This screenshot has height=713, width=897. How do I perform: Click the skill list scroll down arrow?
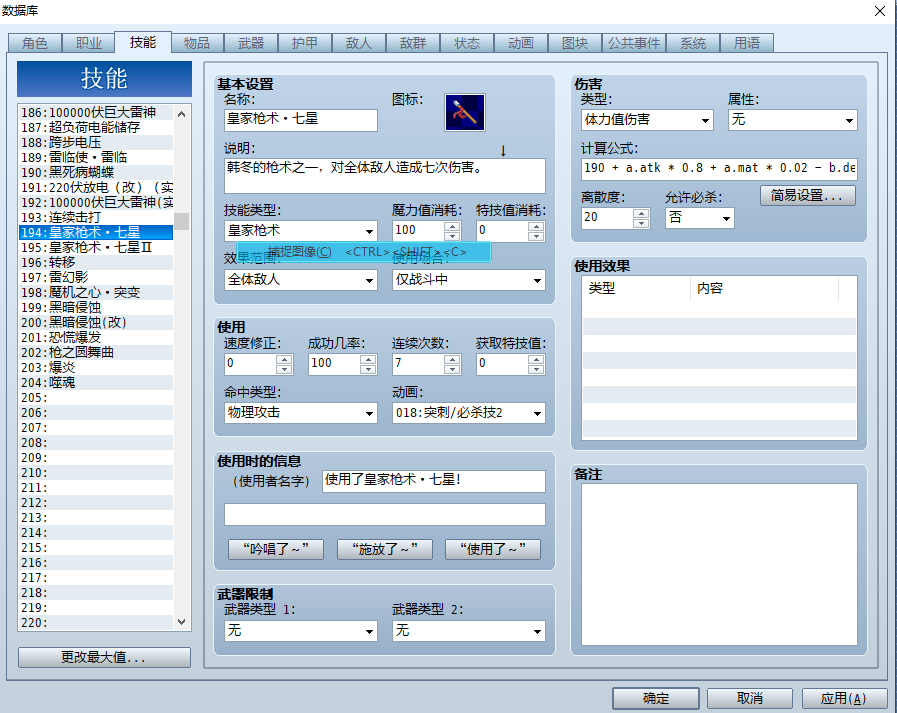click(181, 621)
